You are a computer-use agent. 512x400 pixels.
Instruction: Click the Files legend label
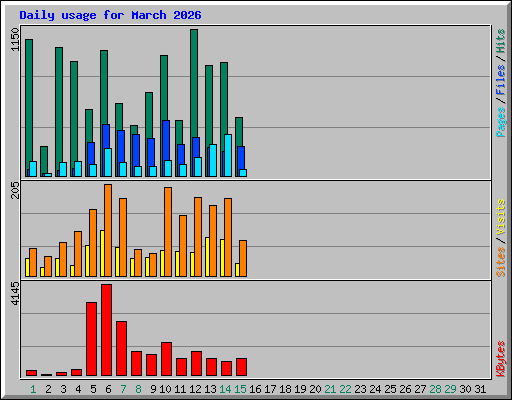click(x=500, y=80)
